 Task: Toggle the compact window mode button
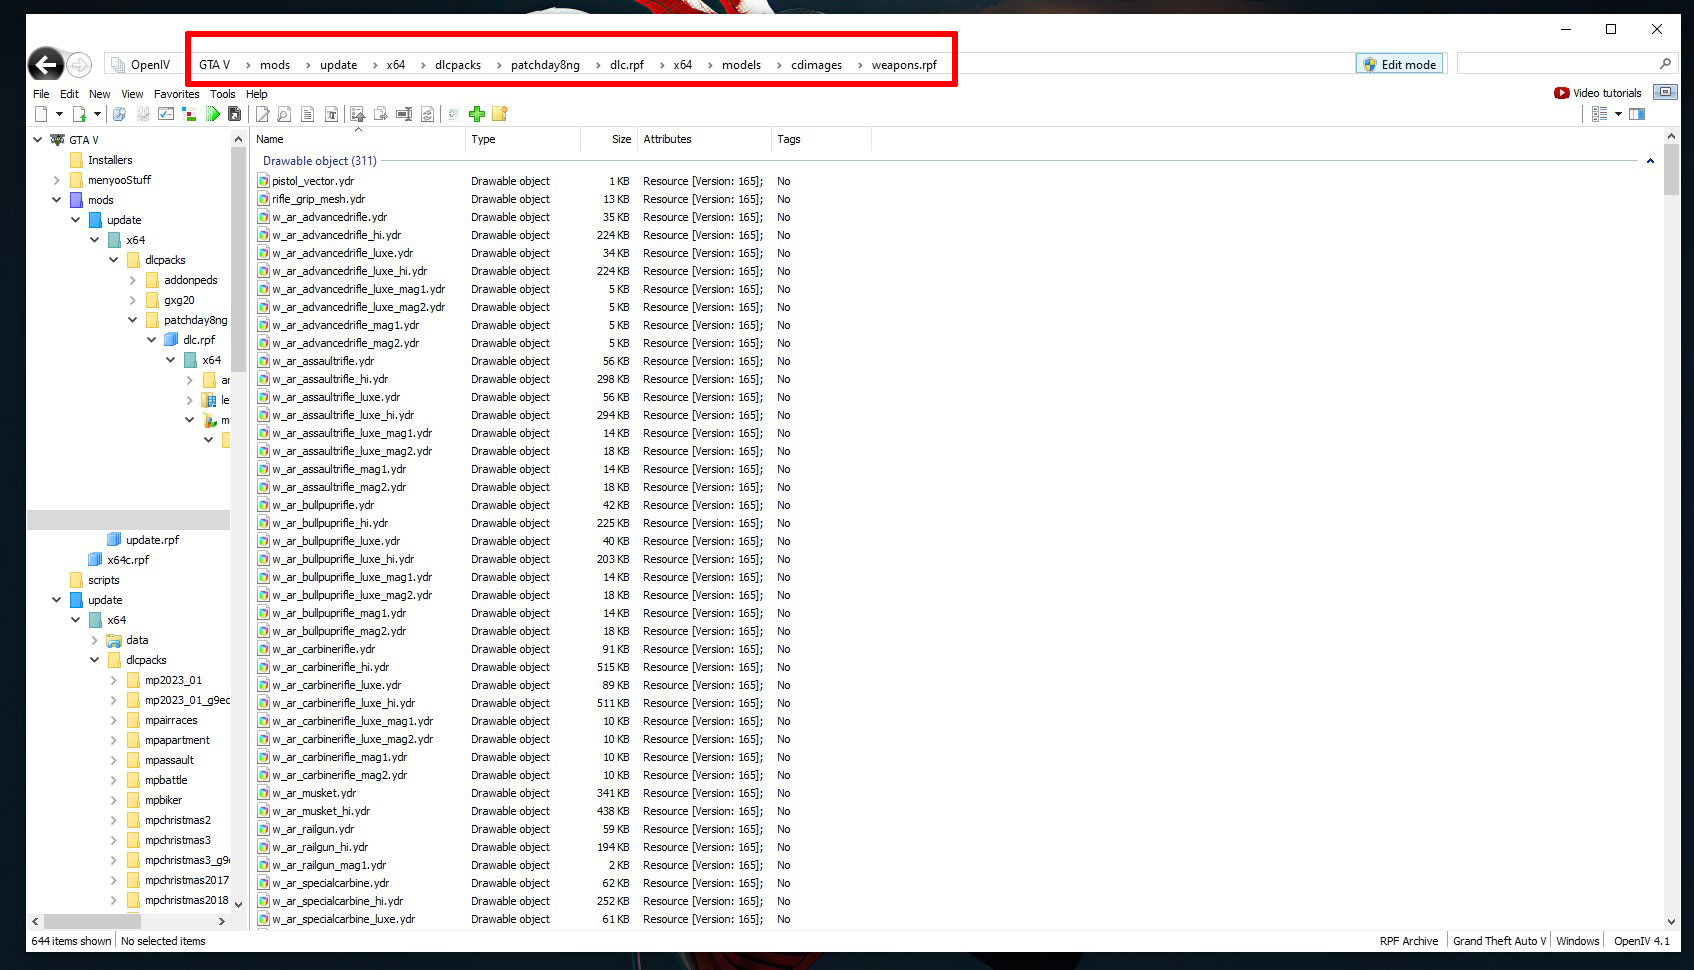pos(1665,92)
